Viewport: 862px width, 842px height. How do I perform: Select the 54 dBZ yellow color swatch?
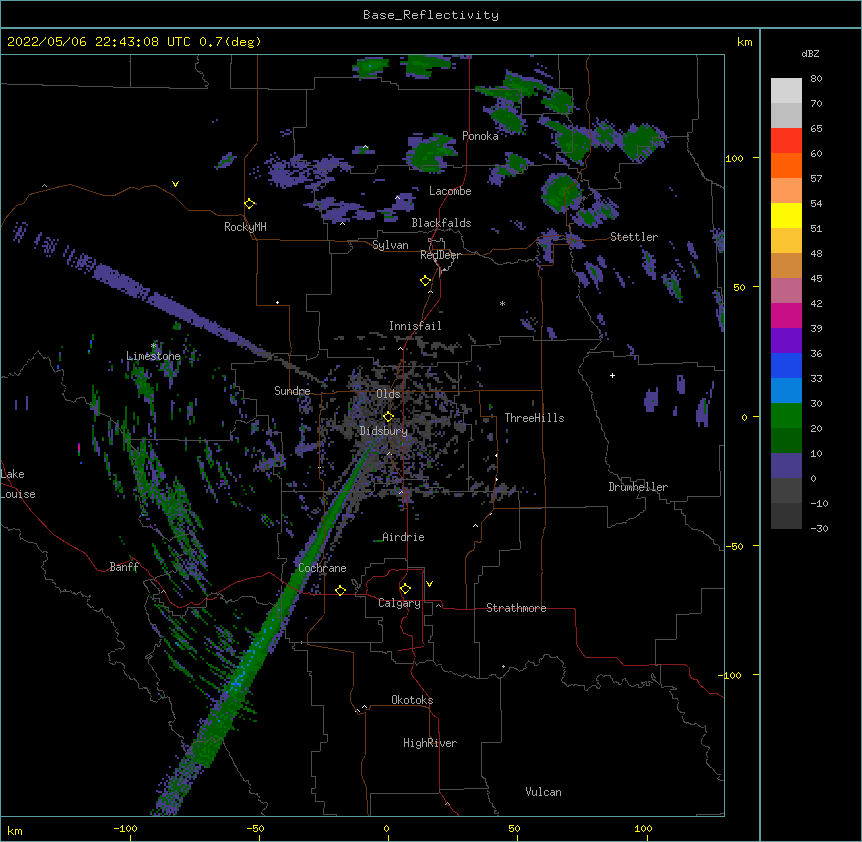(786, 215)
